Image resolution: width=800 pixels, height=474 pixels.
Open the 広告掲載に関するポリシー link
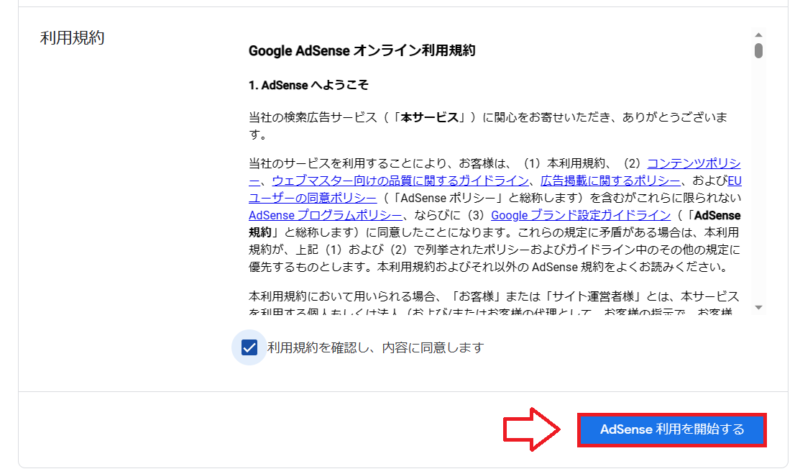(x=610, y=181)
